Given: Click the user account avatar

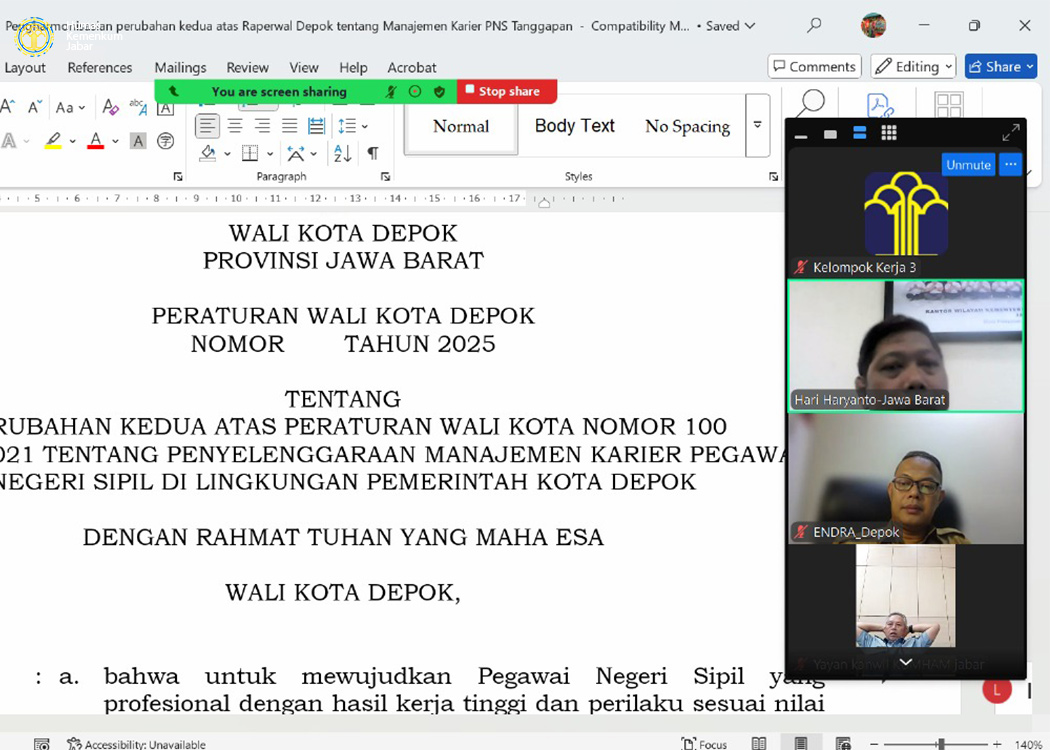Looking at the screenshot, I should point(873,25).
